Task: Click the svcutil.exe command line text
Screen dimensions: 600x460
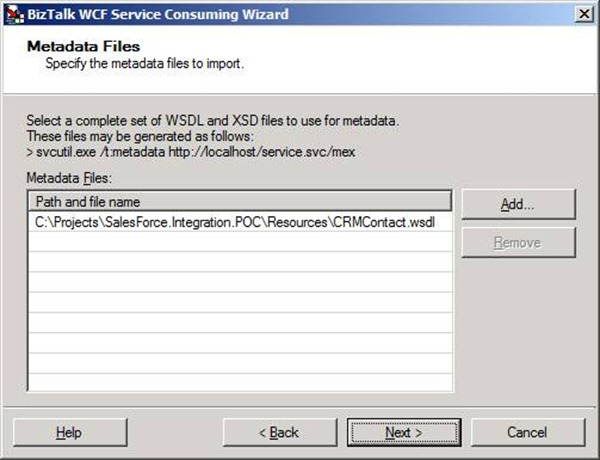Action: 191,151
